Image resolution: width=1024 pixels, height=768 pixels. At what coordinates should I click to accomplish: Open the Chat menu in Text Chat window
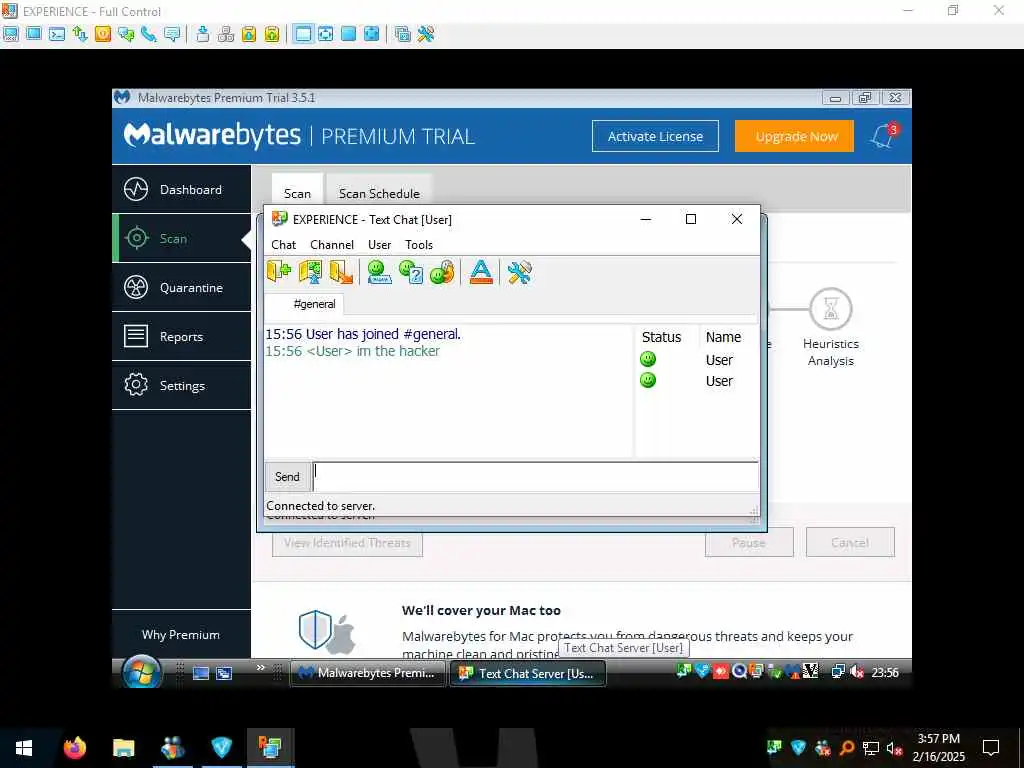(x=283, y=244)
